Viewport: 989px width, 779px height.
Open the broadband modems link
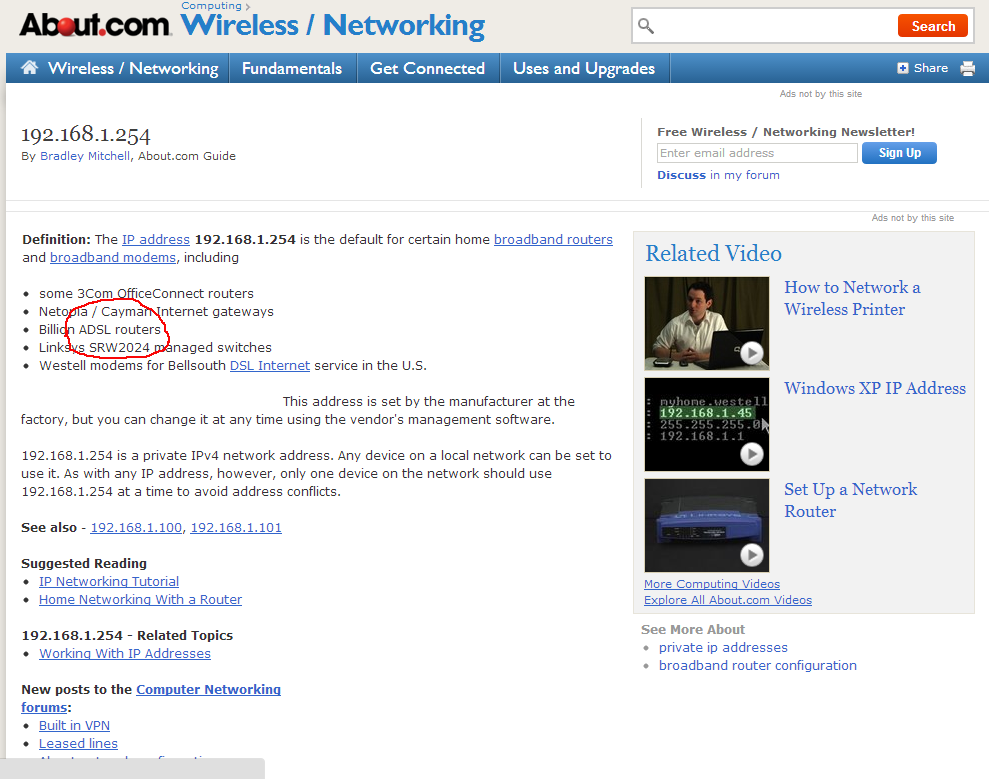coord(113,257)
